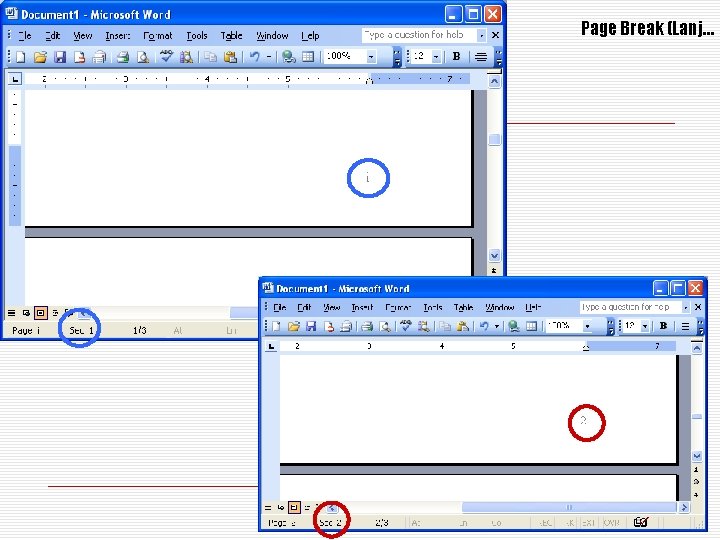Click Insert Table icon in bottom Word window
Image resolution: width=720 pixels, height=540 pixels.
pyautogui.click(x=531, y=326)
